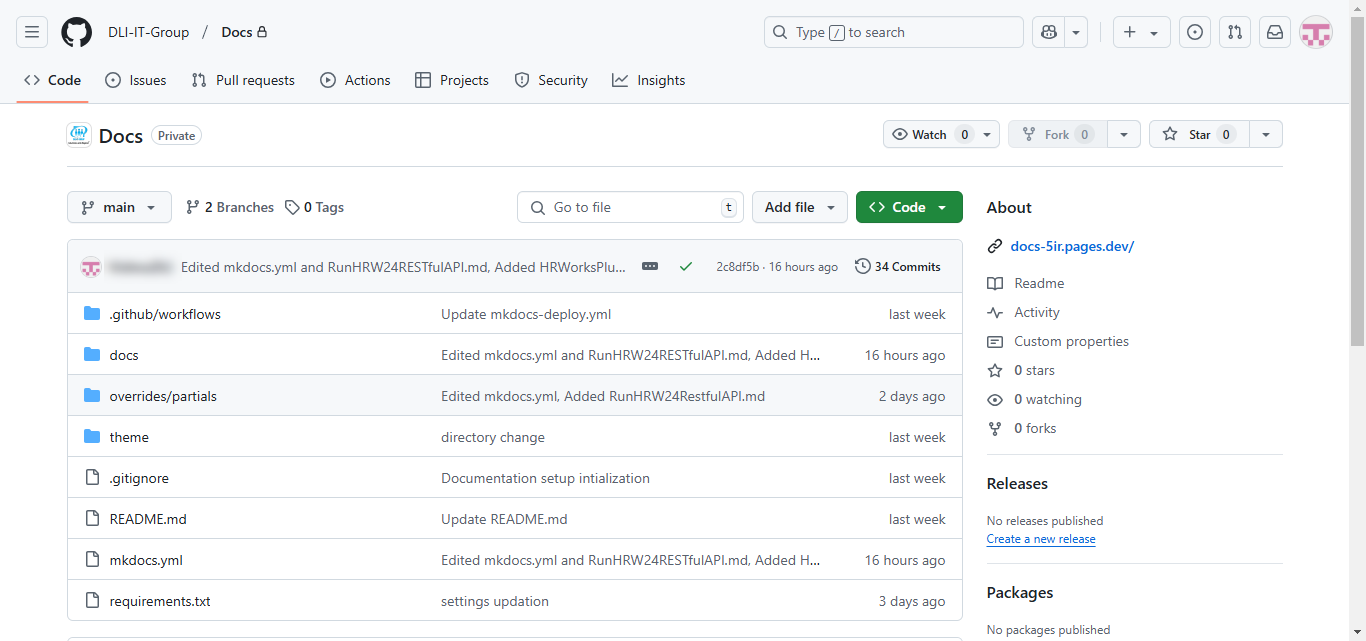Click the GitHub octocat home logo
This screenshot has width=1366, height=641.
[76, 31]
